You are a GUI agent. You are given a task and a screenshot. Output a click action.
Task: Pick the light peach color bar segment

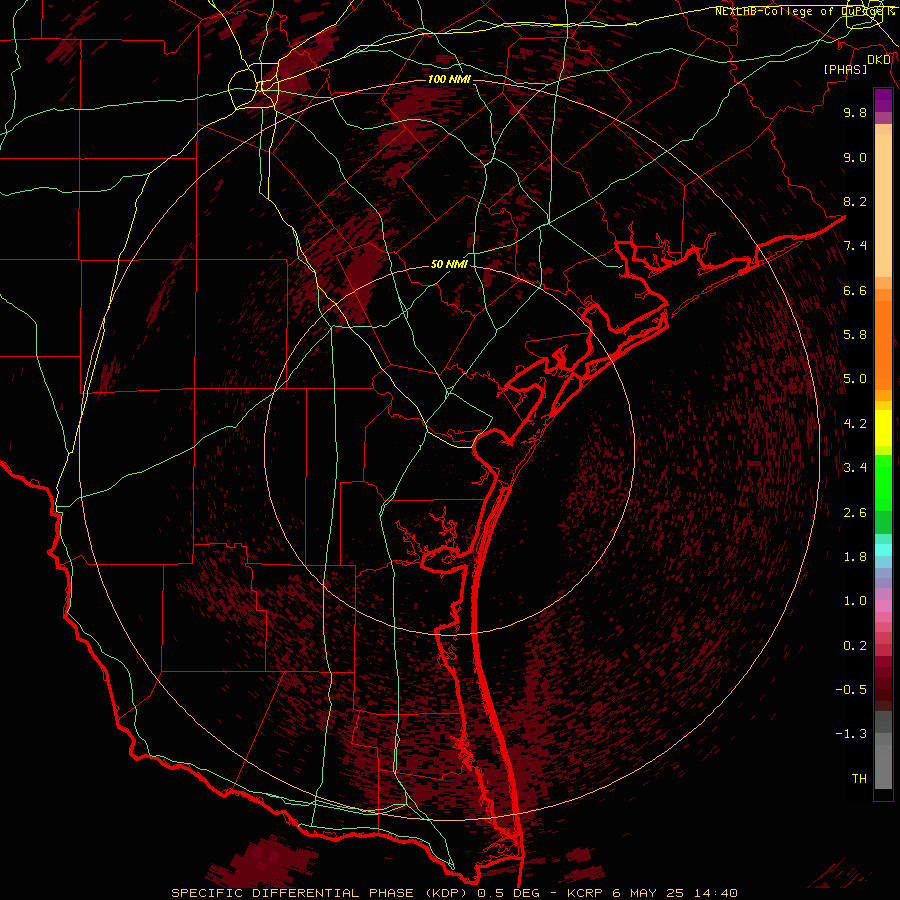[x=883, y=205]
